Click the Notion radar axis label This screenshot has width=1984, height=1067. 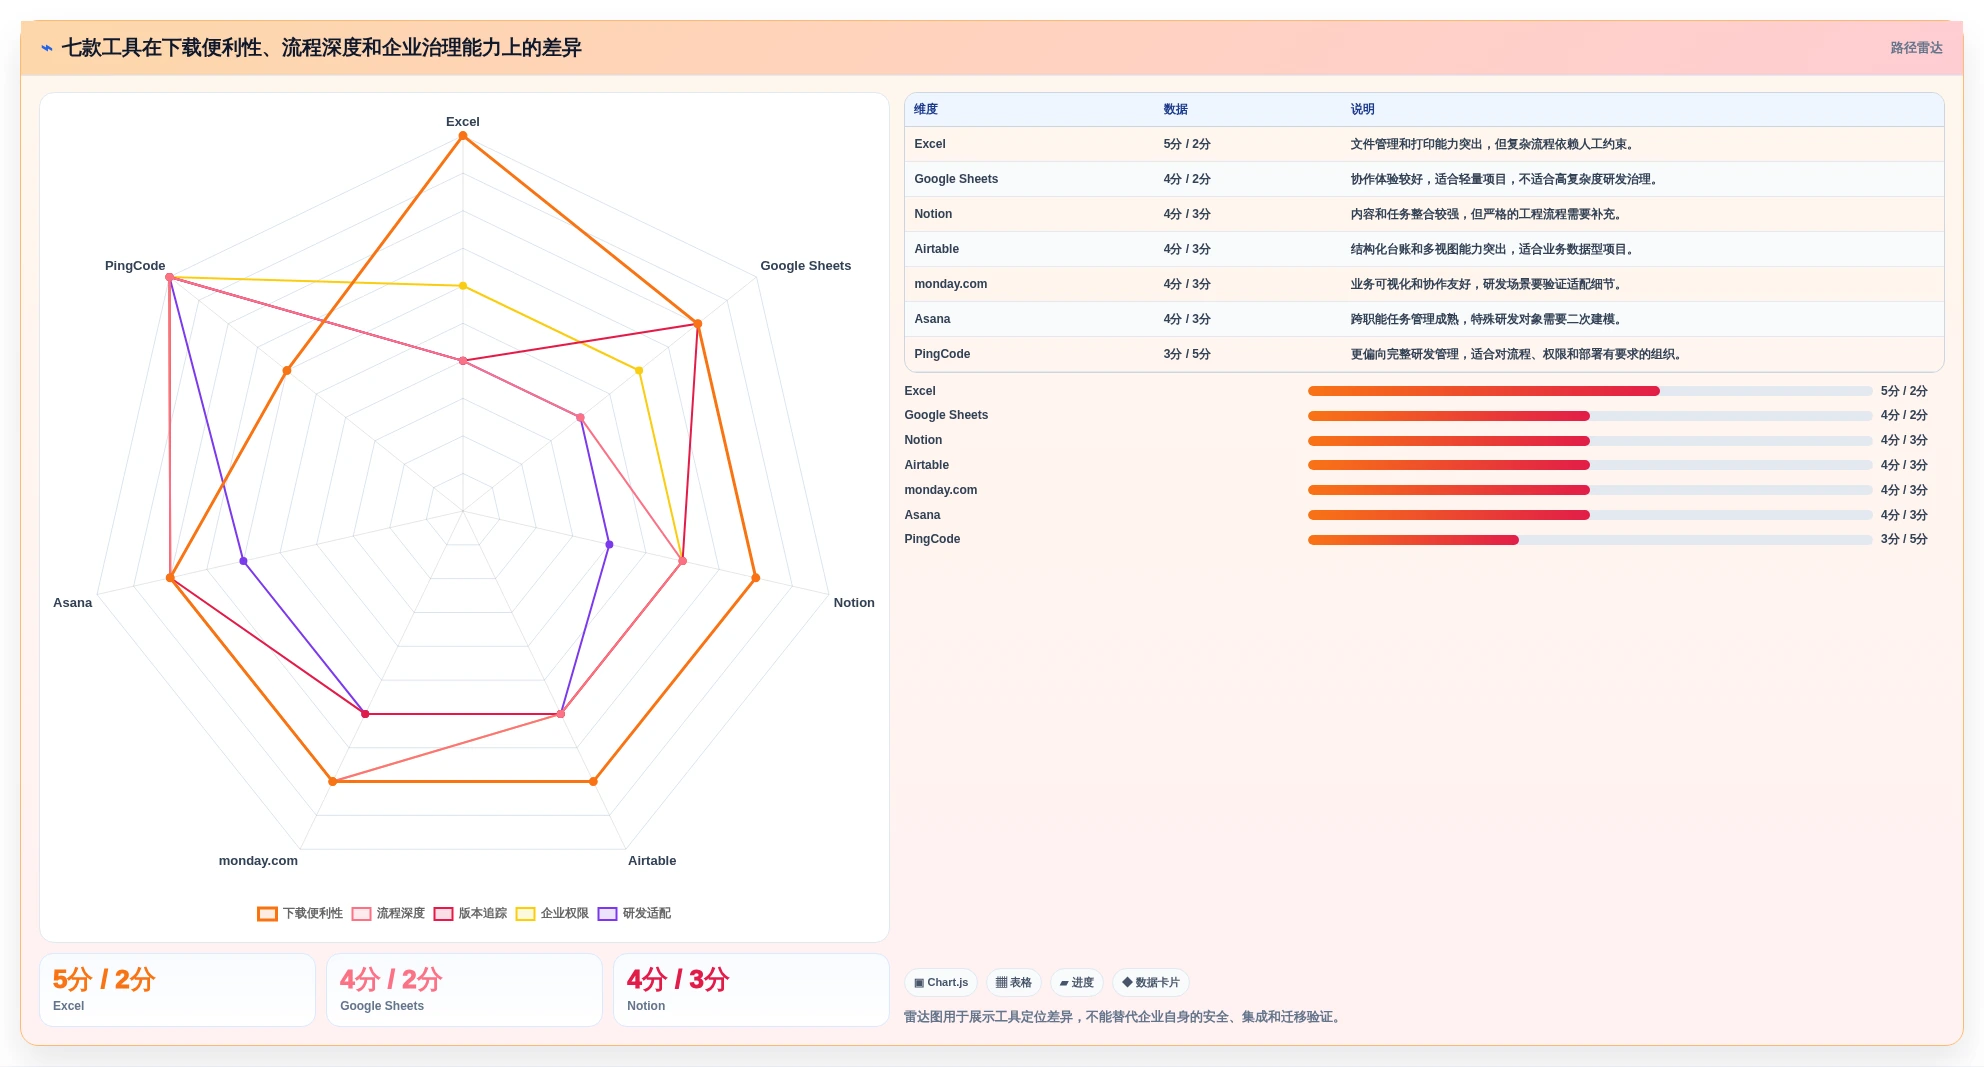click(854, 603)
